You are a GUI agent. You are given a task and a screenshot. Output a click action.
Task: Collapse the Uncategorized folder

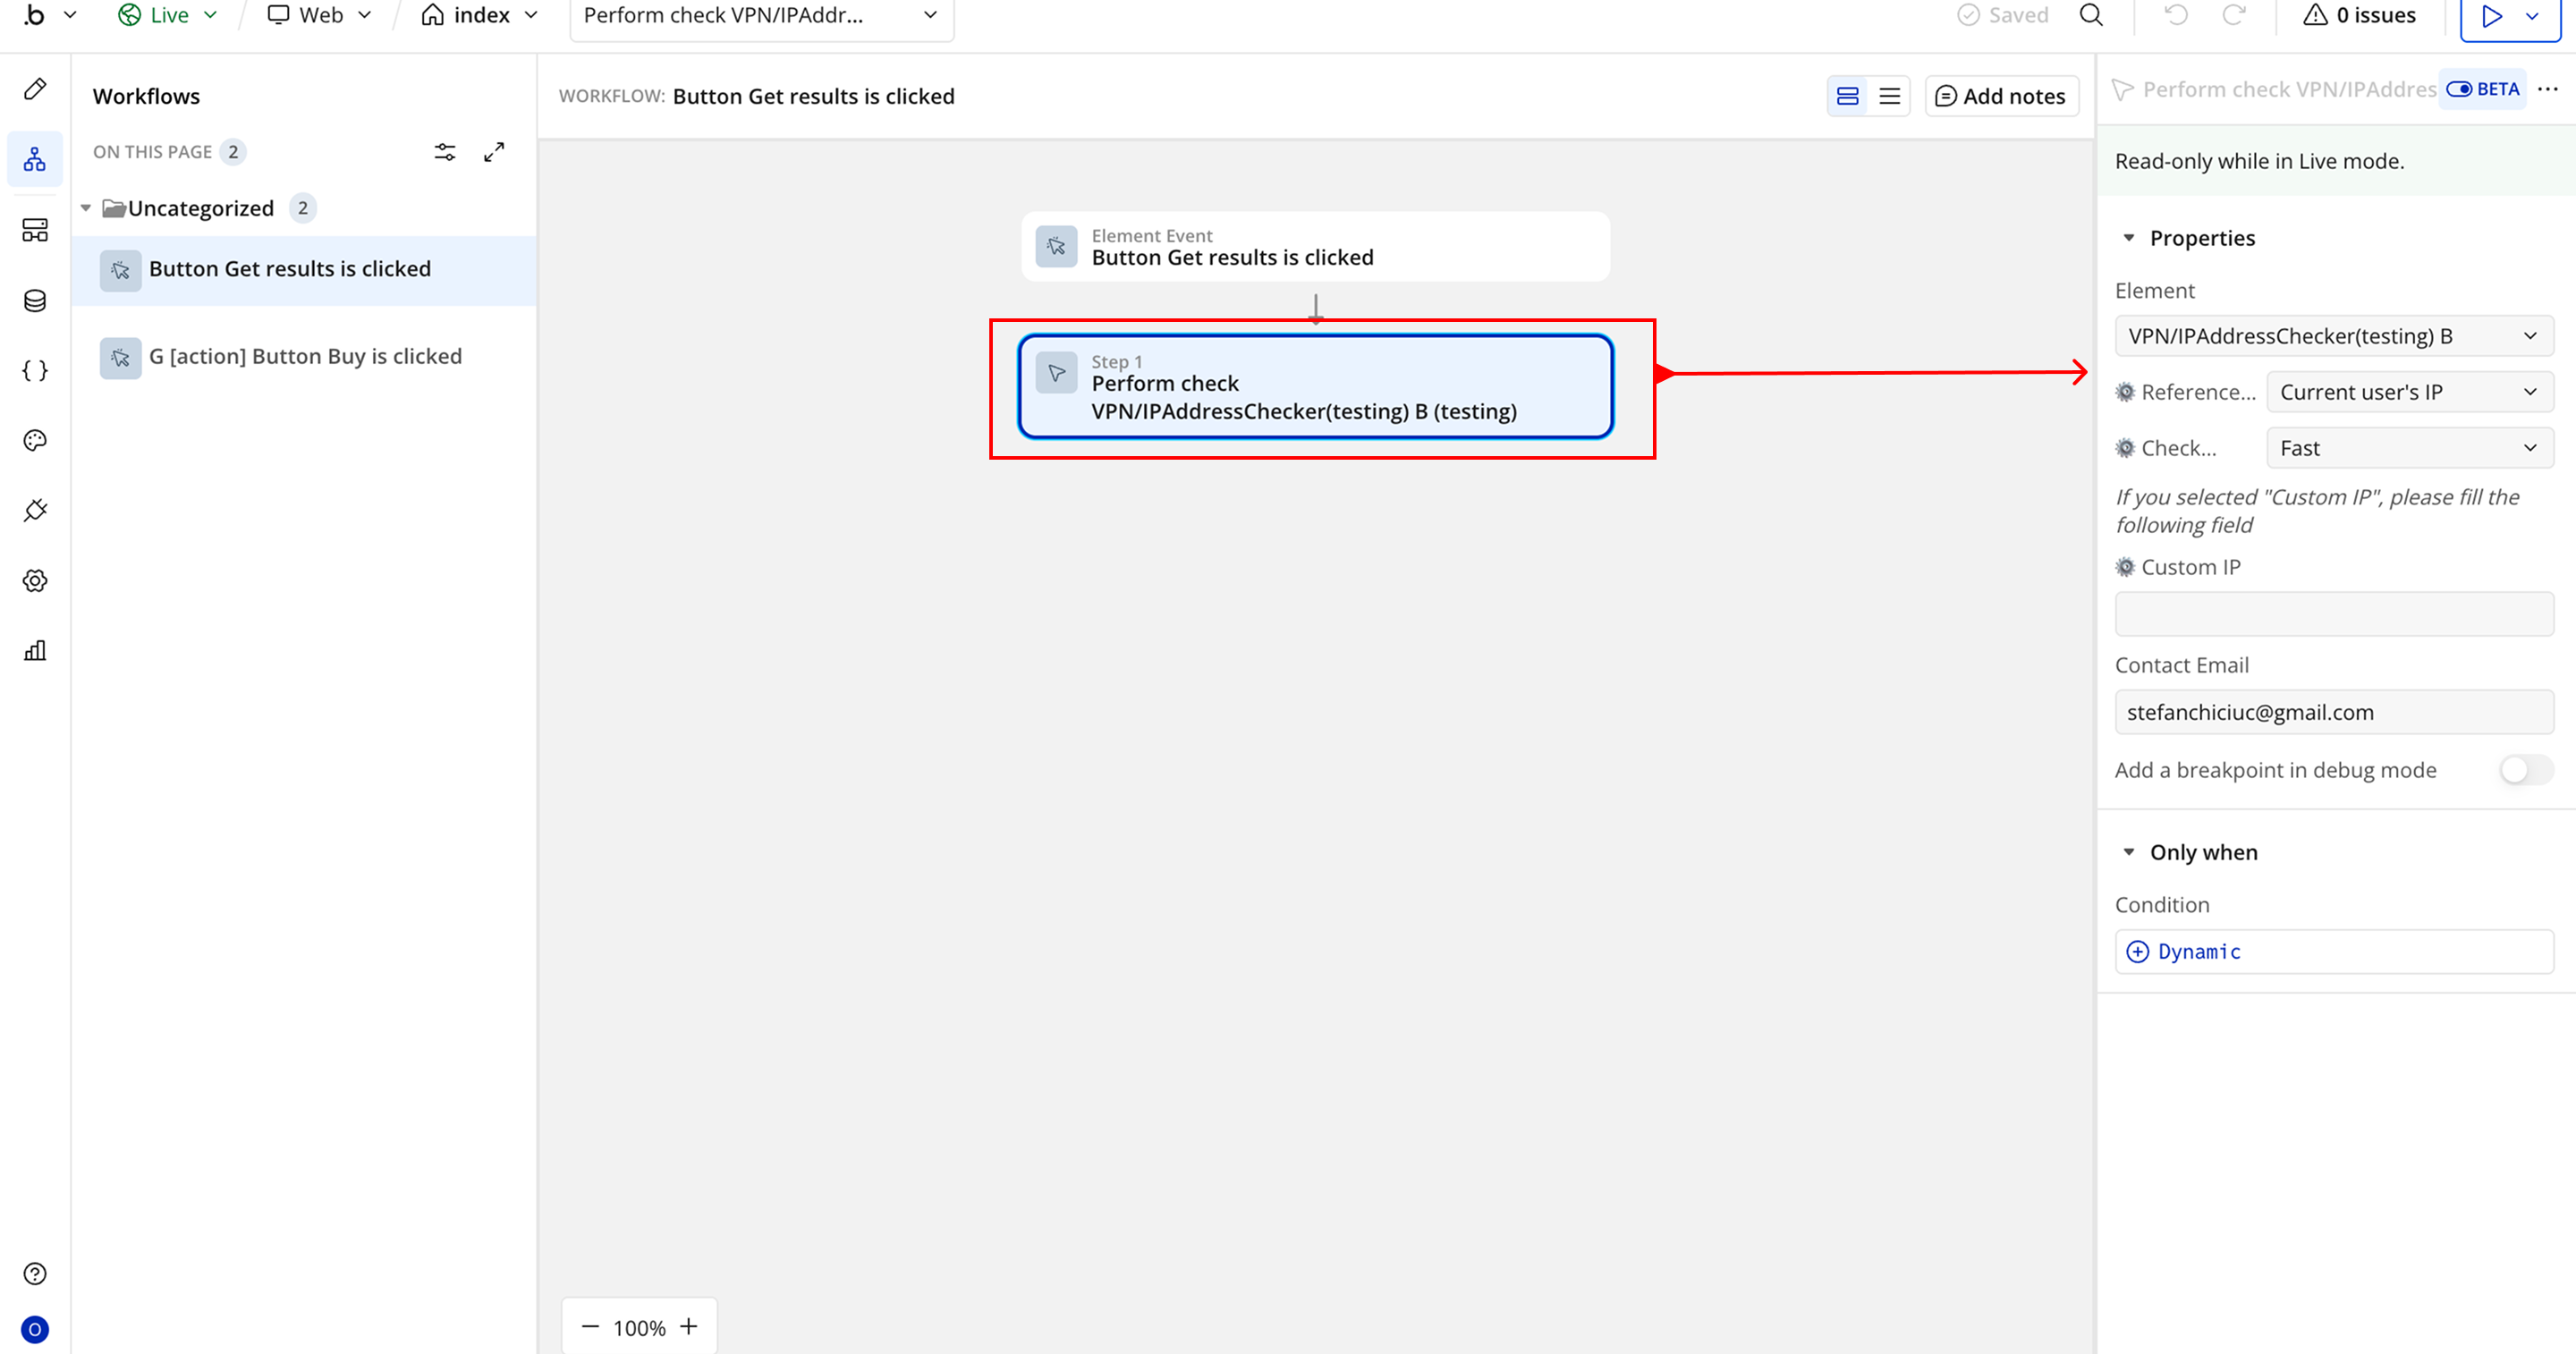click(86, 208)
